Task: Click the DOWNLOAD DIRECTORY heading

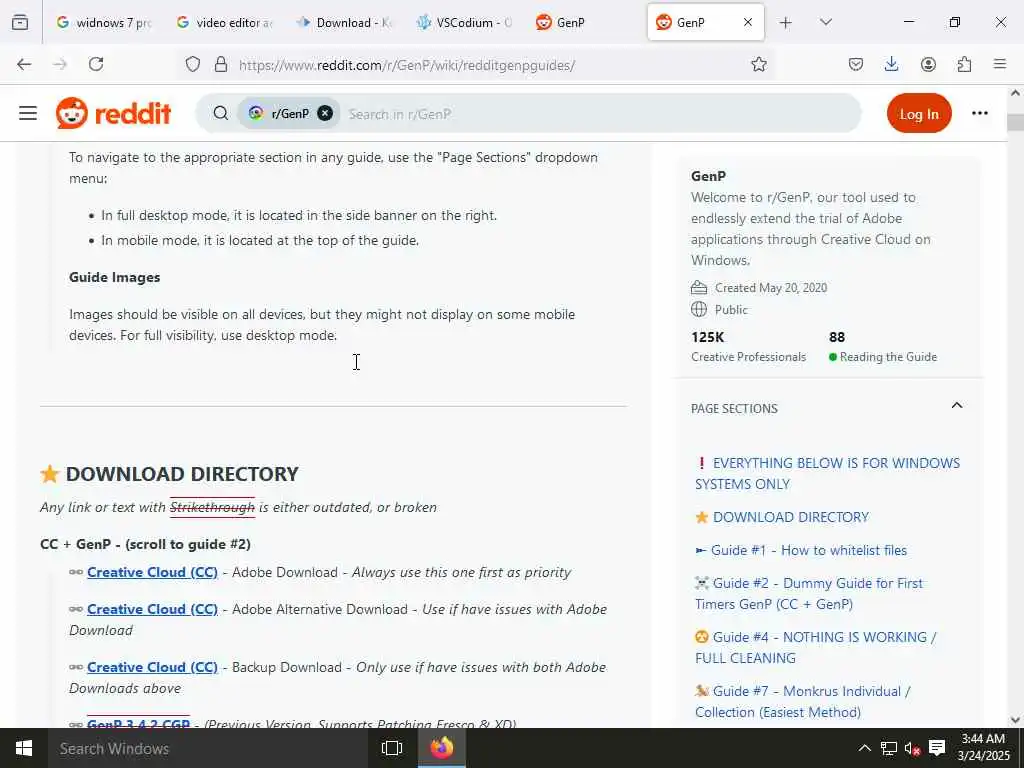Action: tap(182, 473)
